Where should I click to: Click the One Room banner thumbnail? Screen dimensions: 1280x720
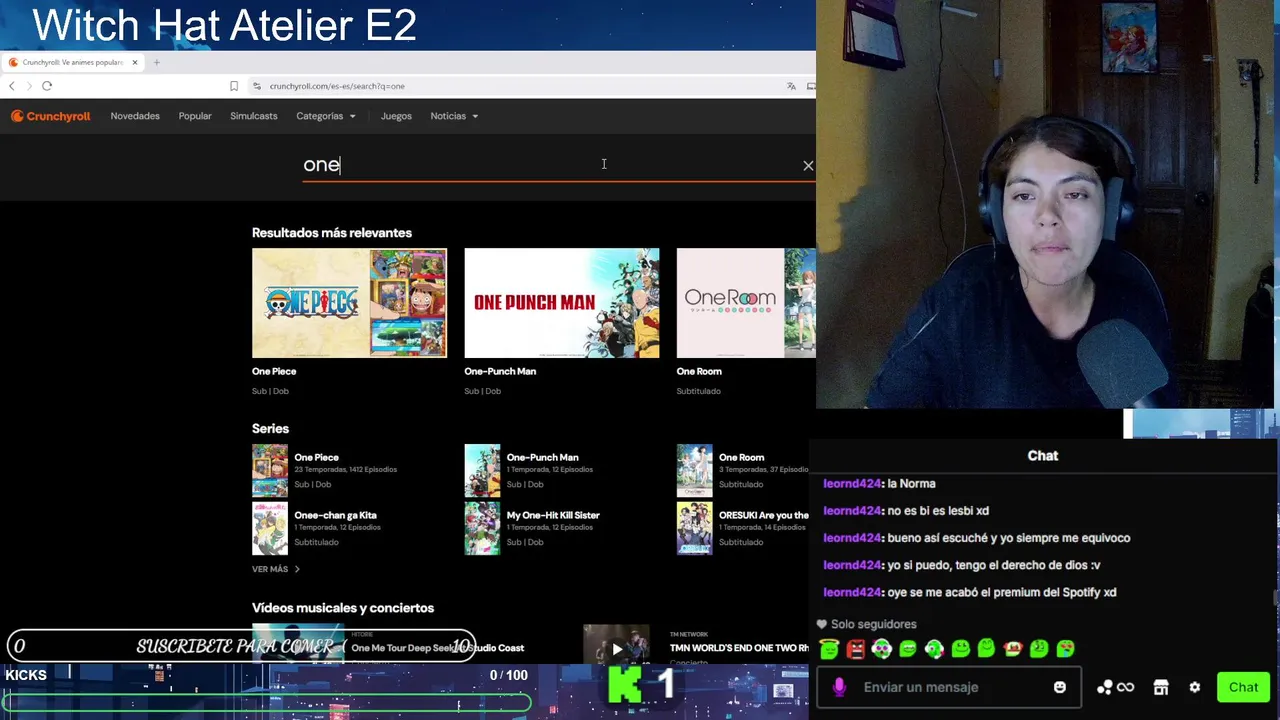746,303
